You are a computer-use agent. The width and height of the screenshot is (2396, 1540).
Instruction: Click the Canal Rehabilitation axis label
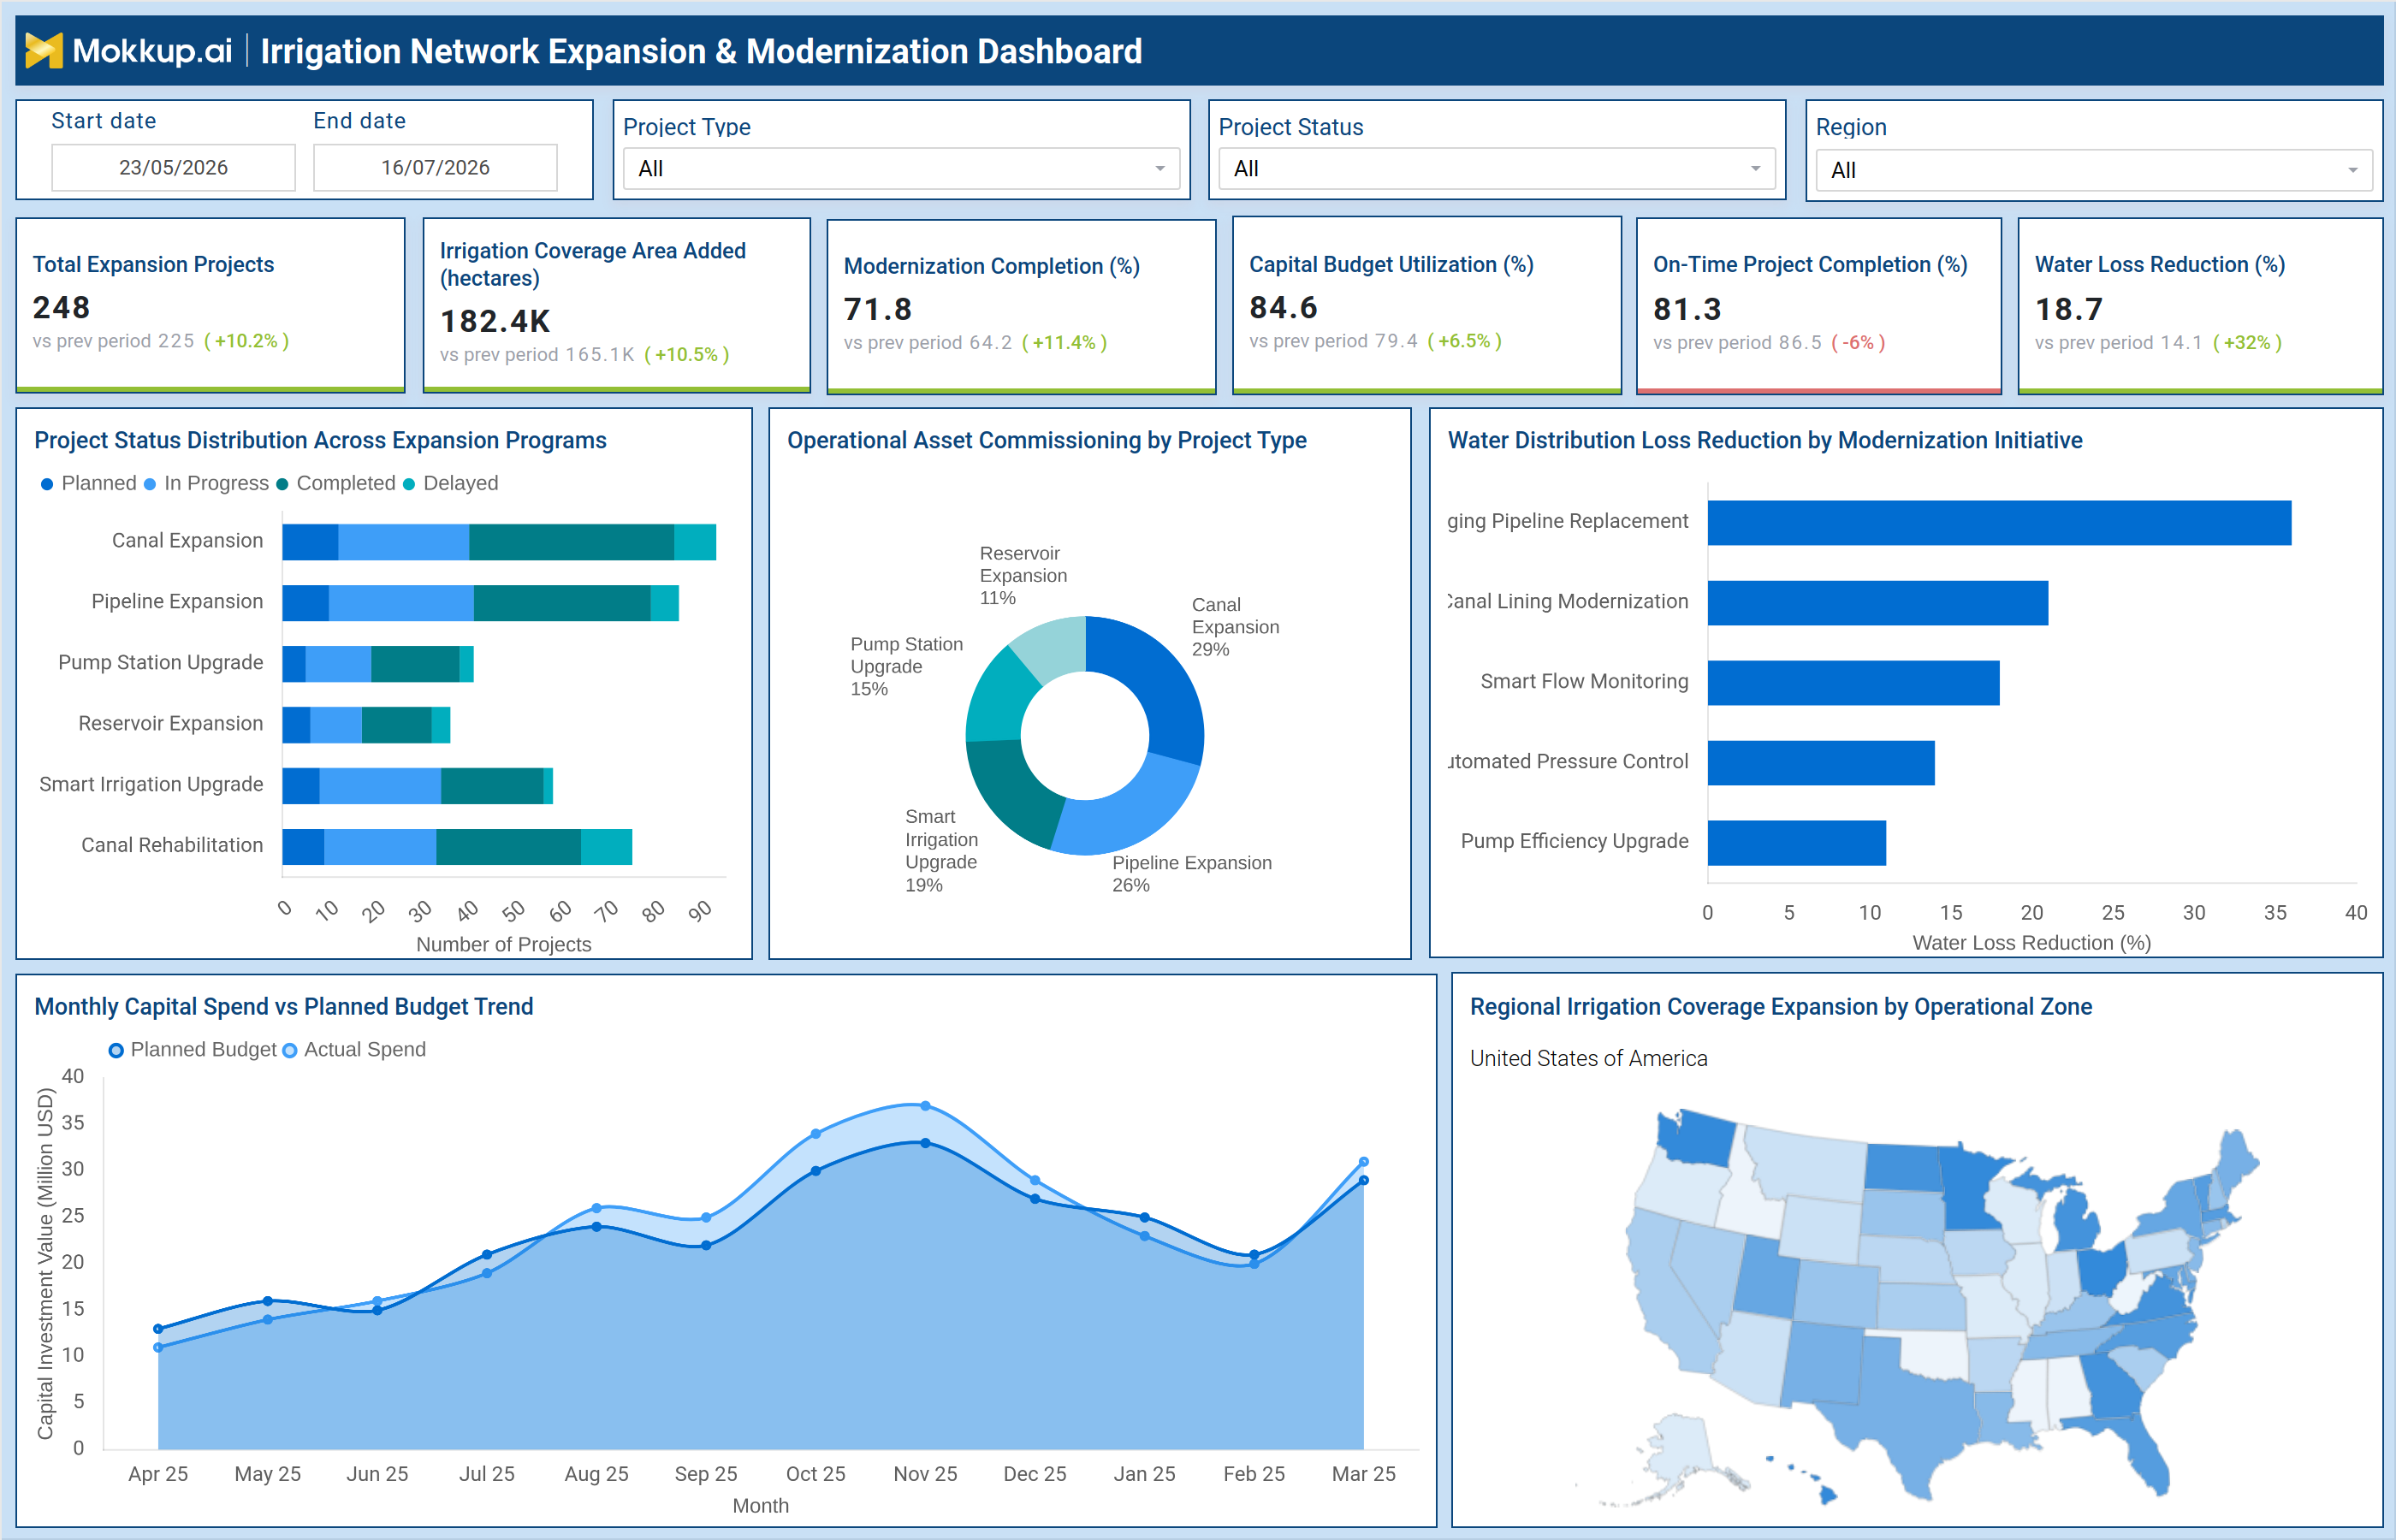coord(172,846)
